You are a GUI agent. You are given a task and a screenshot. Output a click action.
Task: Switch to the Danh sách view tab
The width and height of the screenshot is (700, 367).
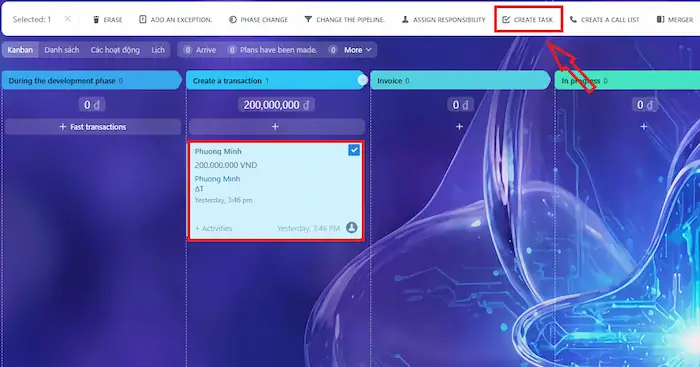coord(62,50)
